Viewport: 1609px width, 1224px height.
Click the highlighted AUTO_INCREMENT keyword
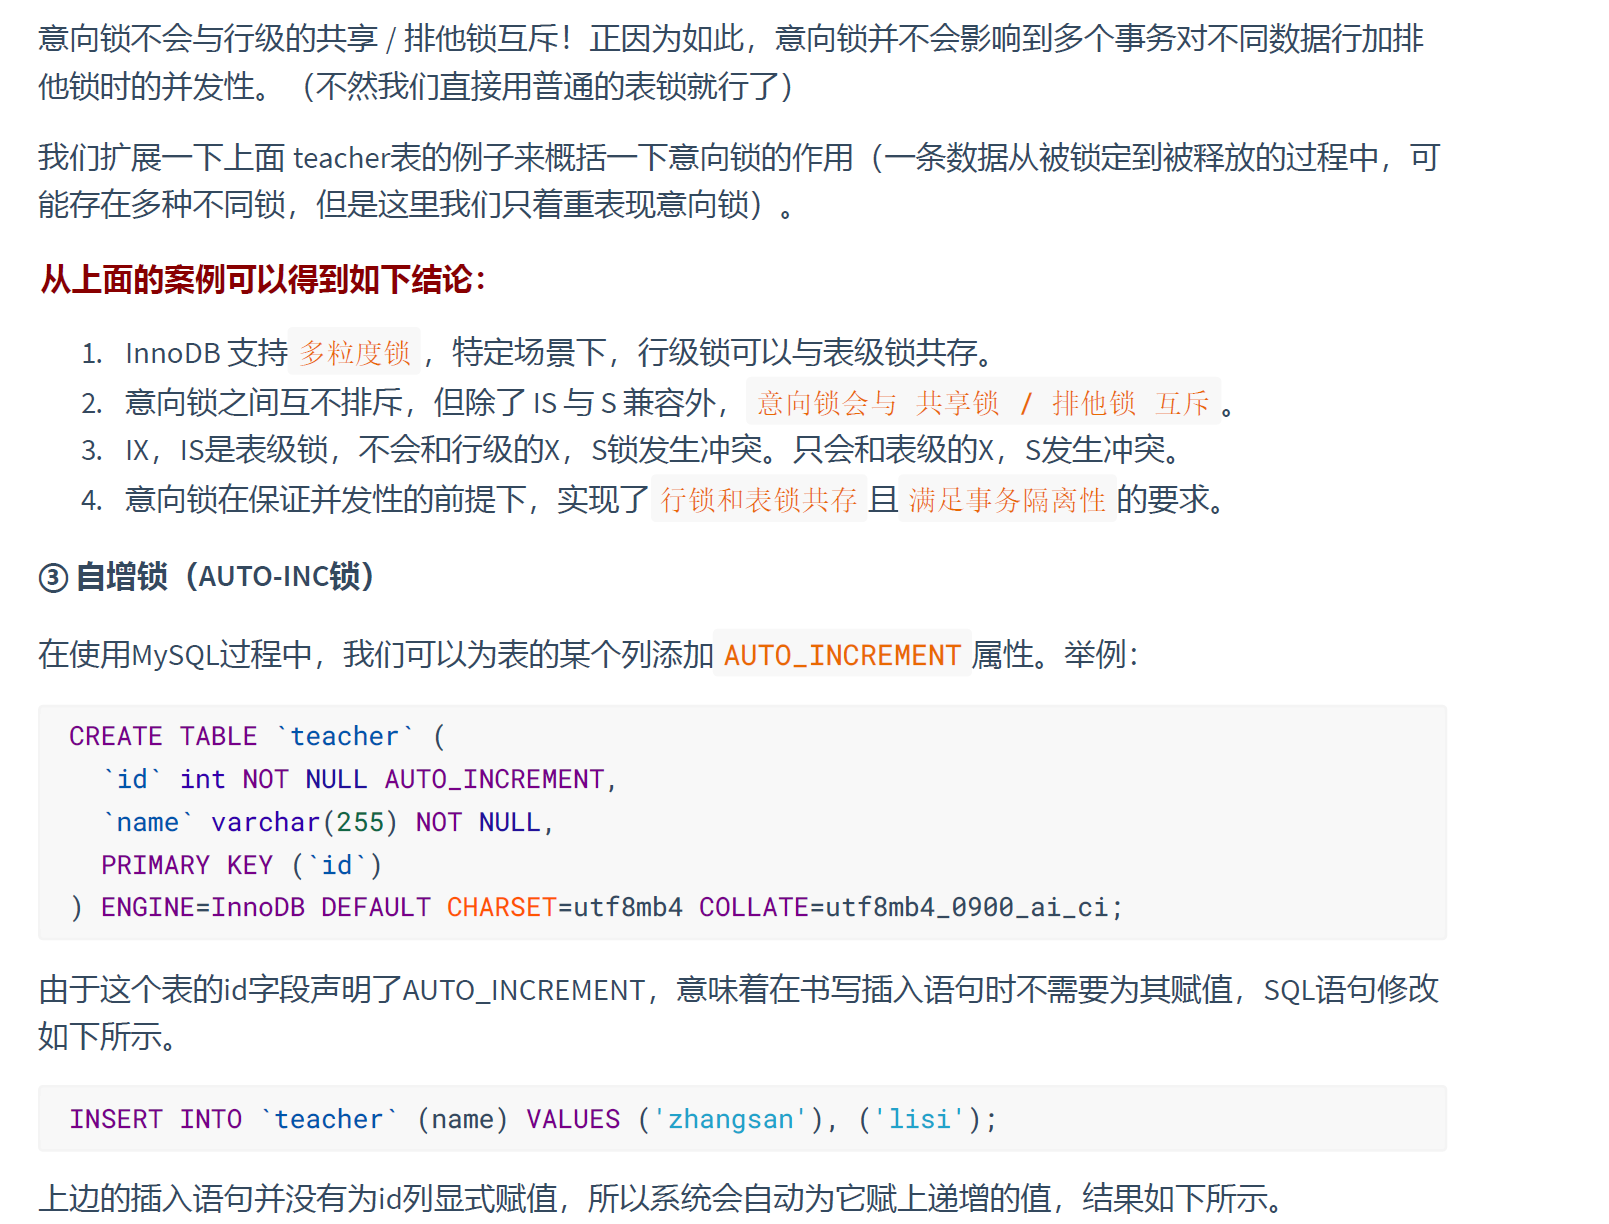(x=841, y=655)
